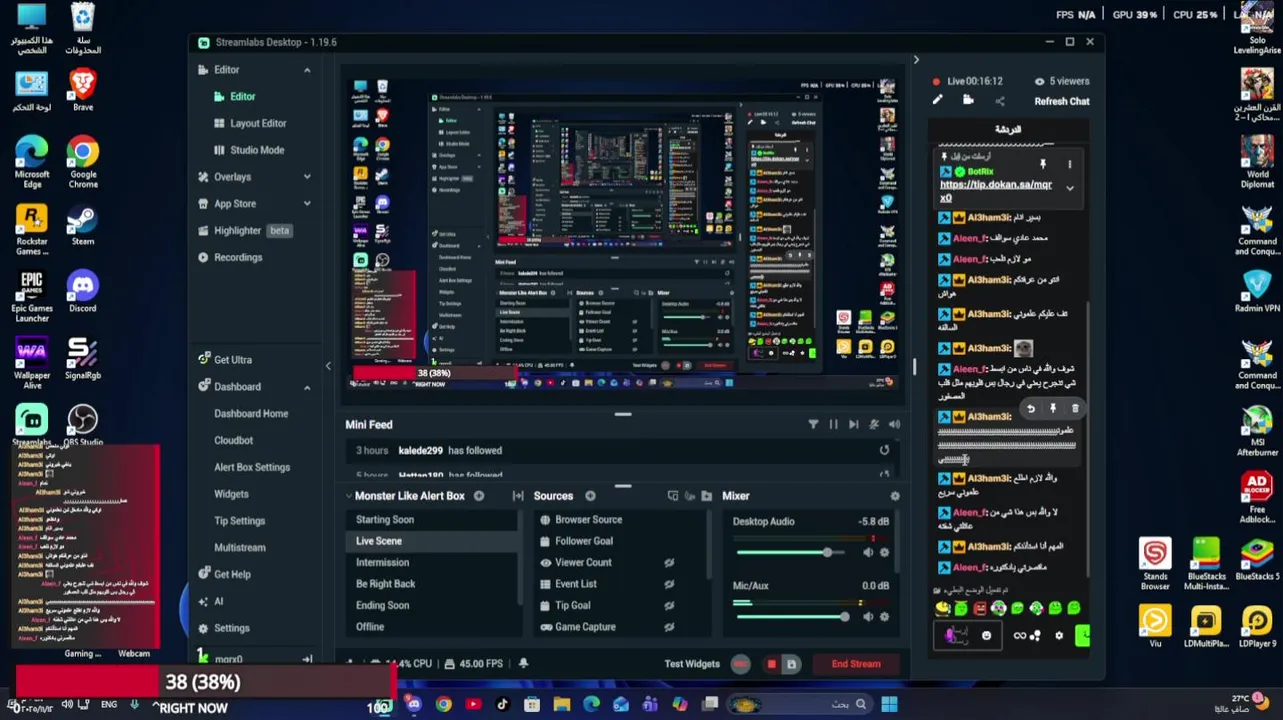Switch to the Intermission scene
1283x720 pixels.
[382, 563]
